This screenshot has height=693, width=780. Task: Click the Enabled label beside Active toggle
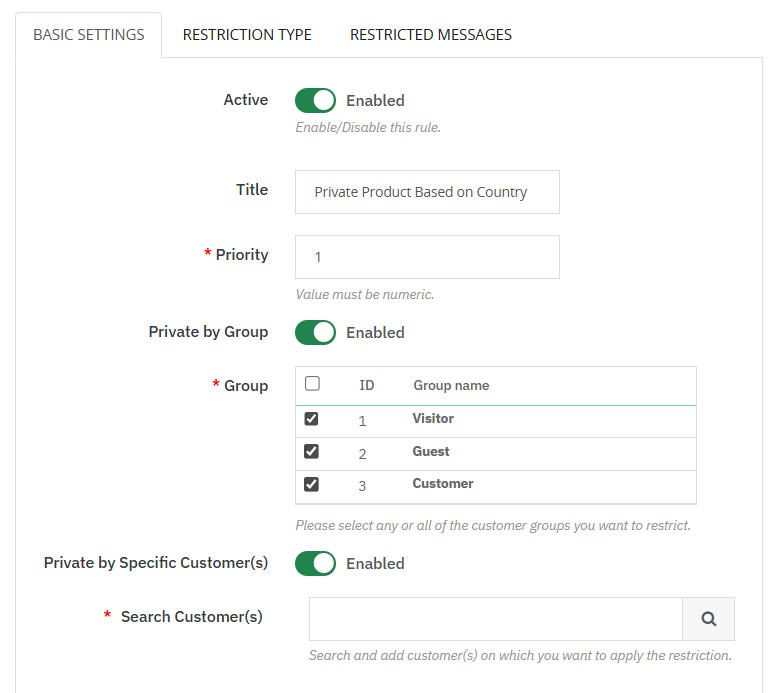[375, 100]
